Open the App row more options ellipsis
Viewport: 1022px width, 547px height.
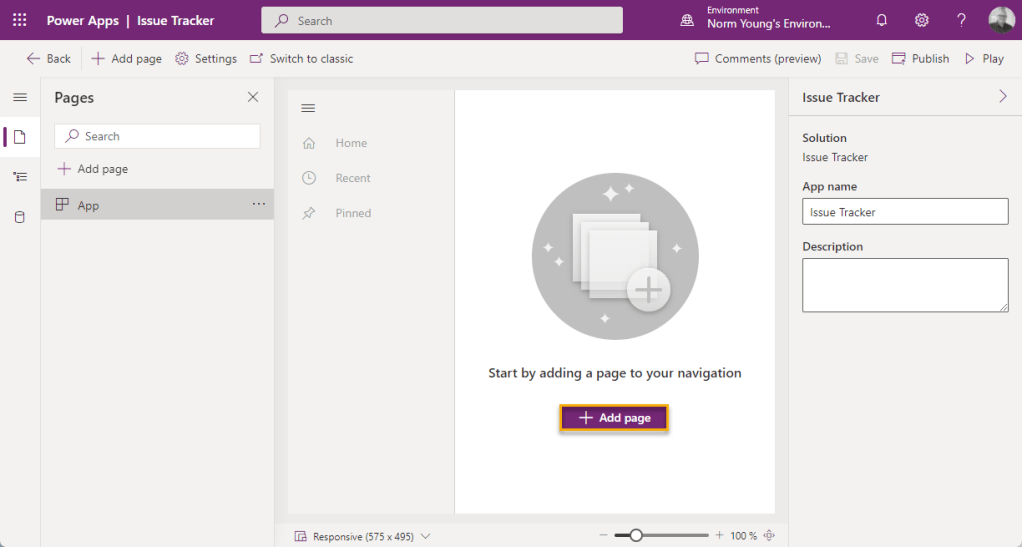point(259,204)
